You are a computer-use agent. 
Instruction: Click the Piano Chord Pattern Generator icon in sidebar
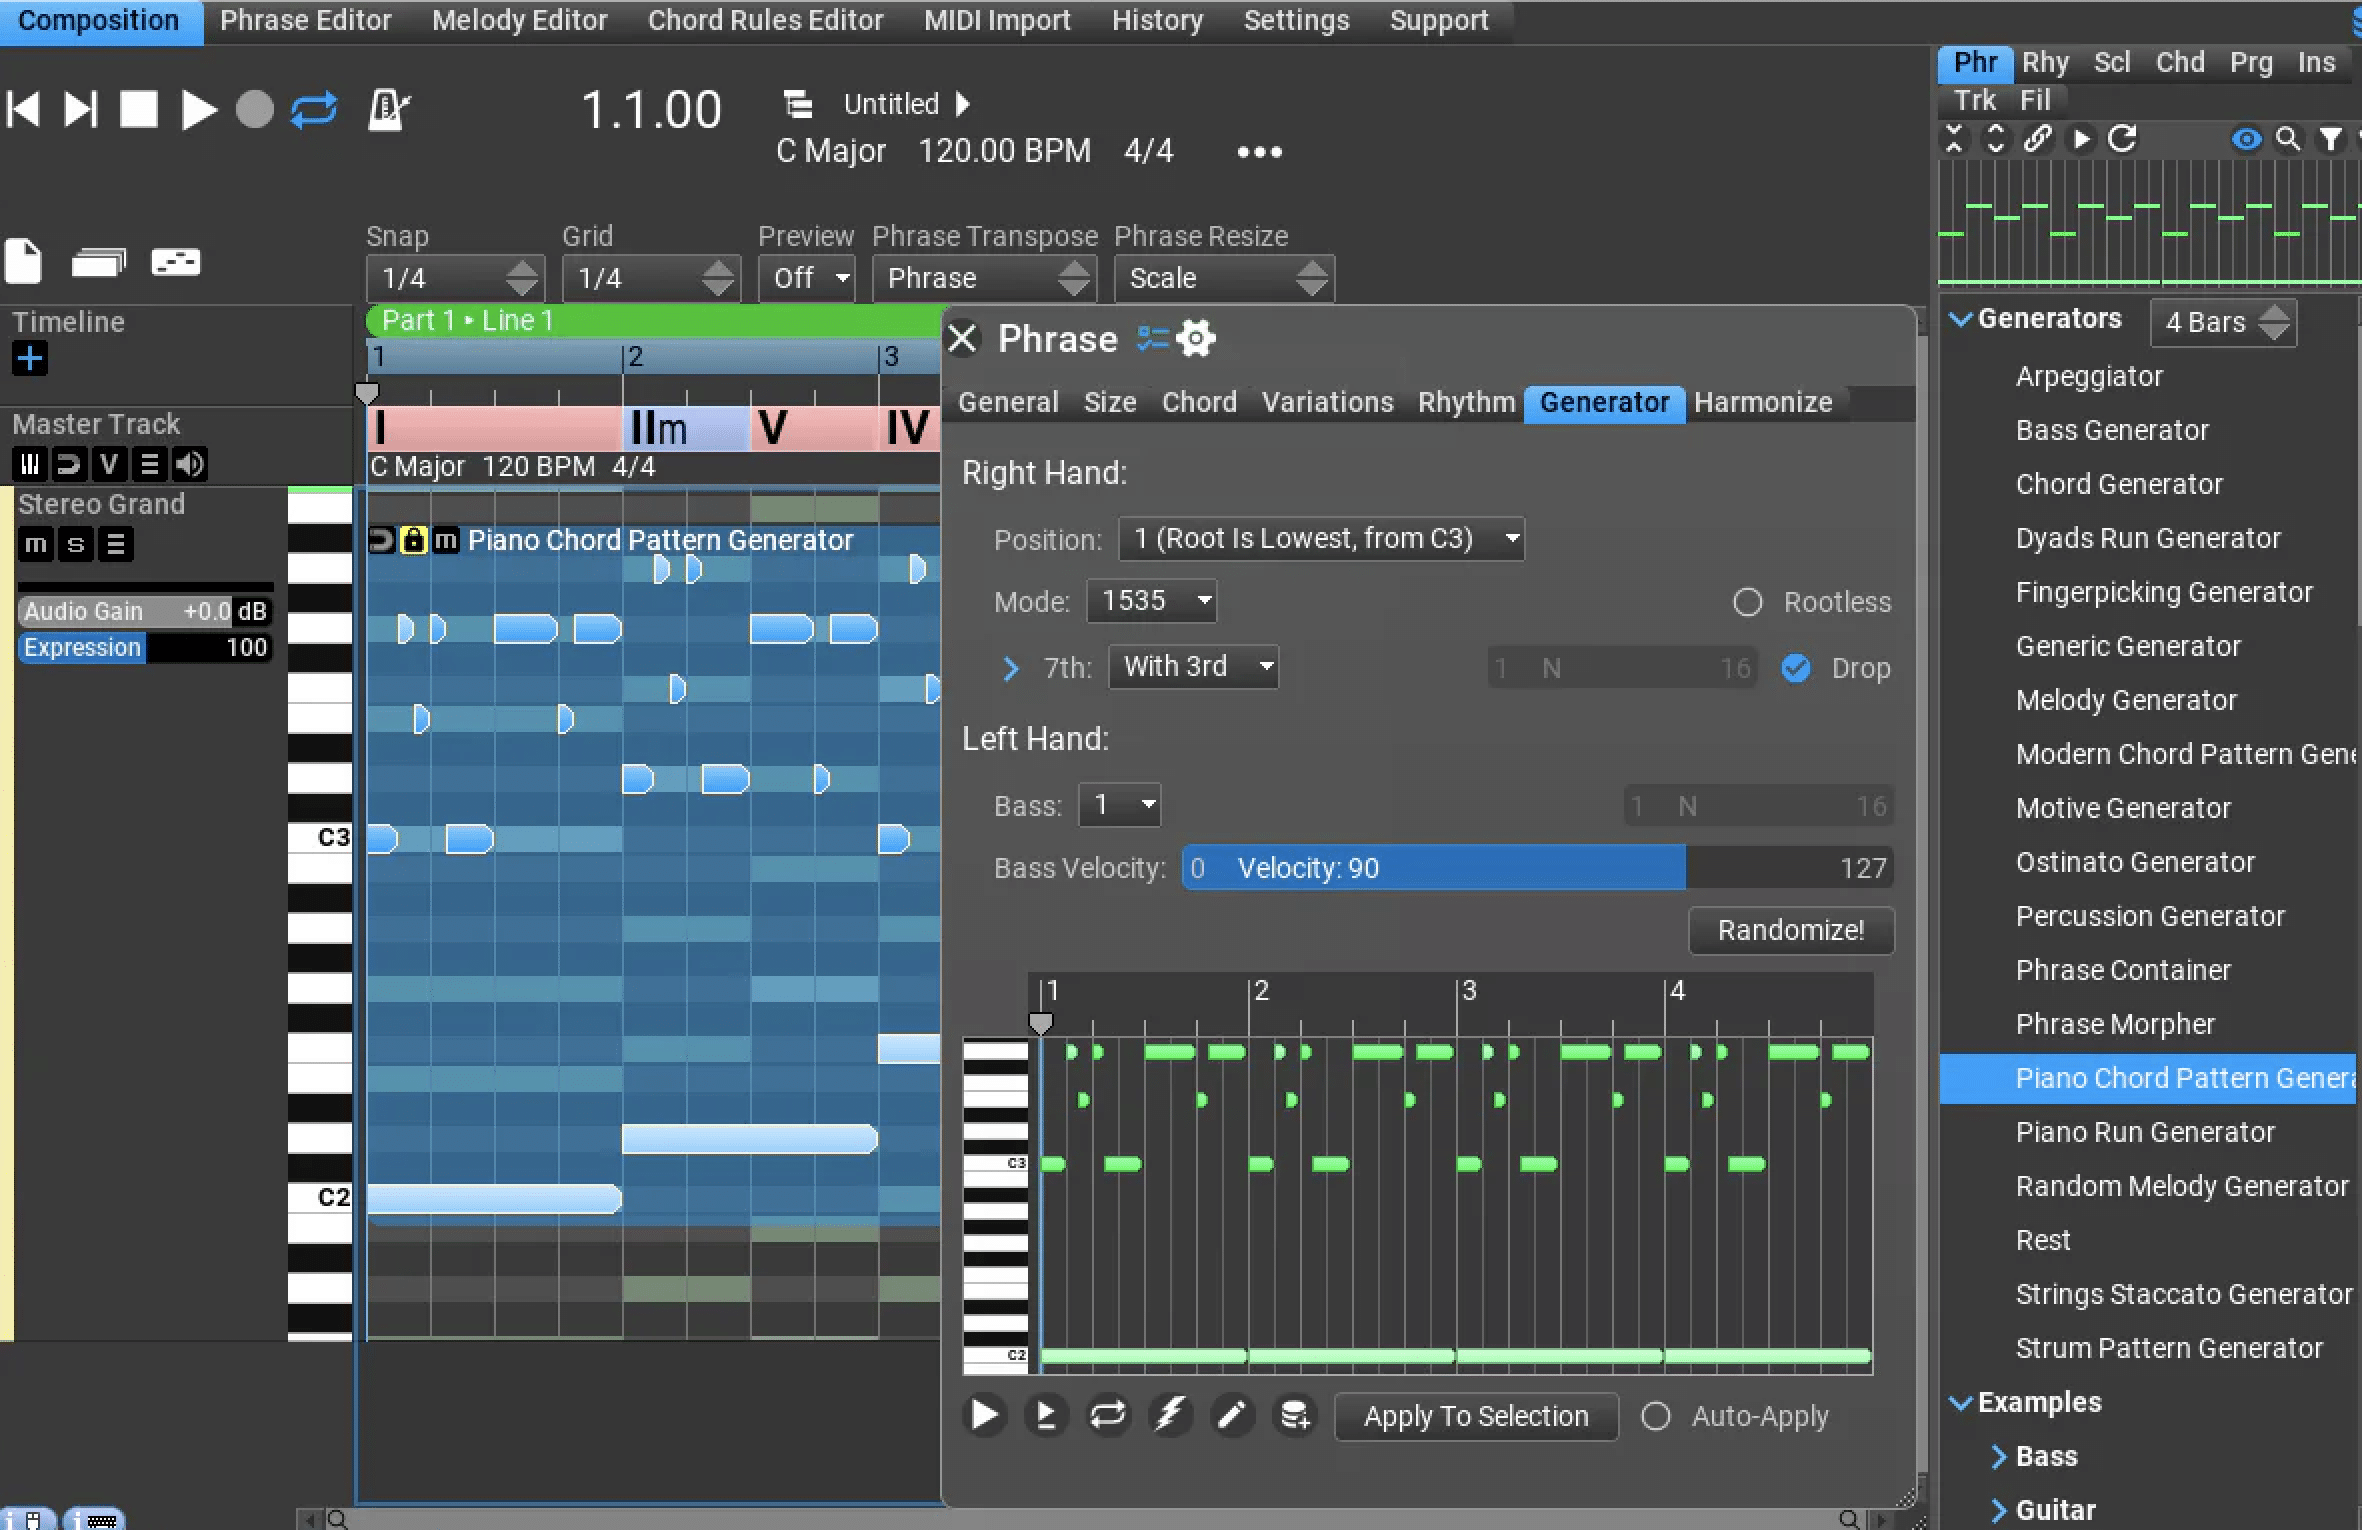[2152, 1077]
